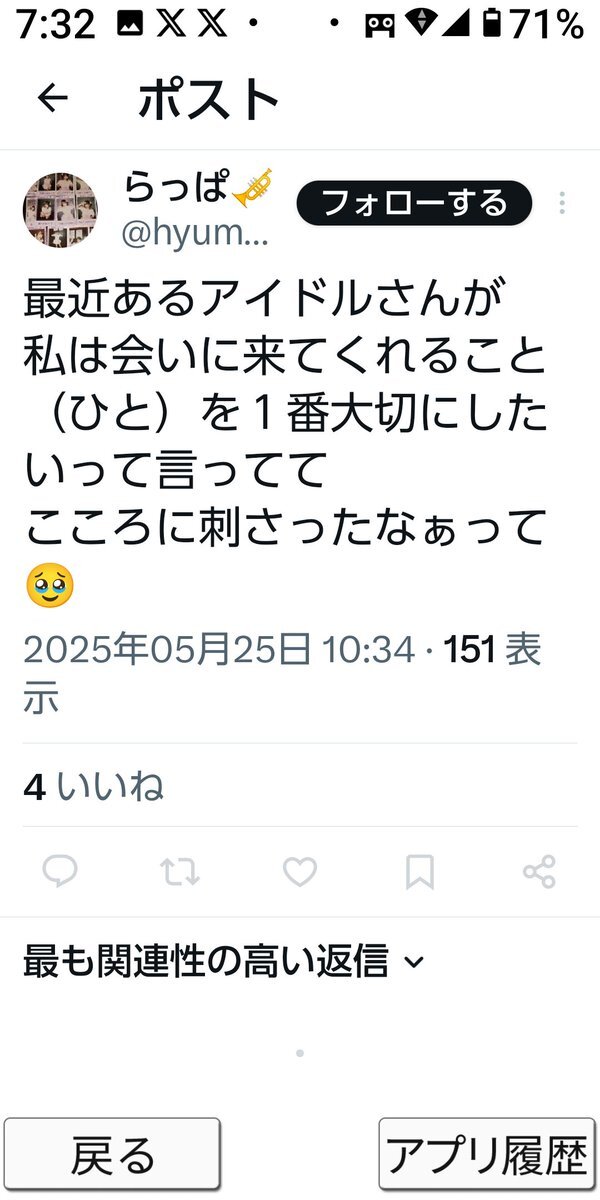Open the share icon
Image resolution: width=600 pixels, height=1200 pixels.
(x=539, y=872)
